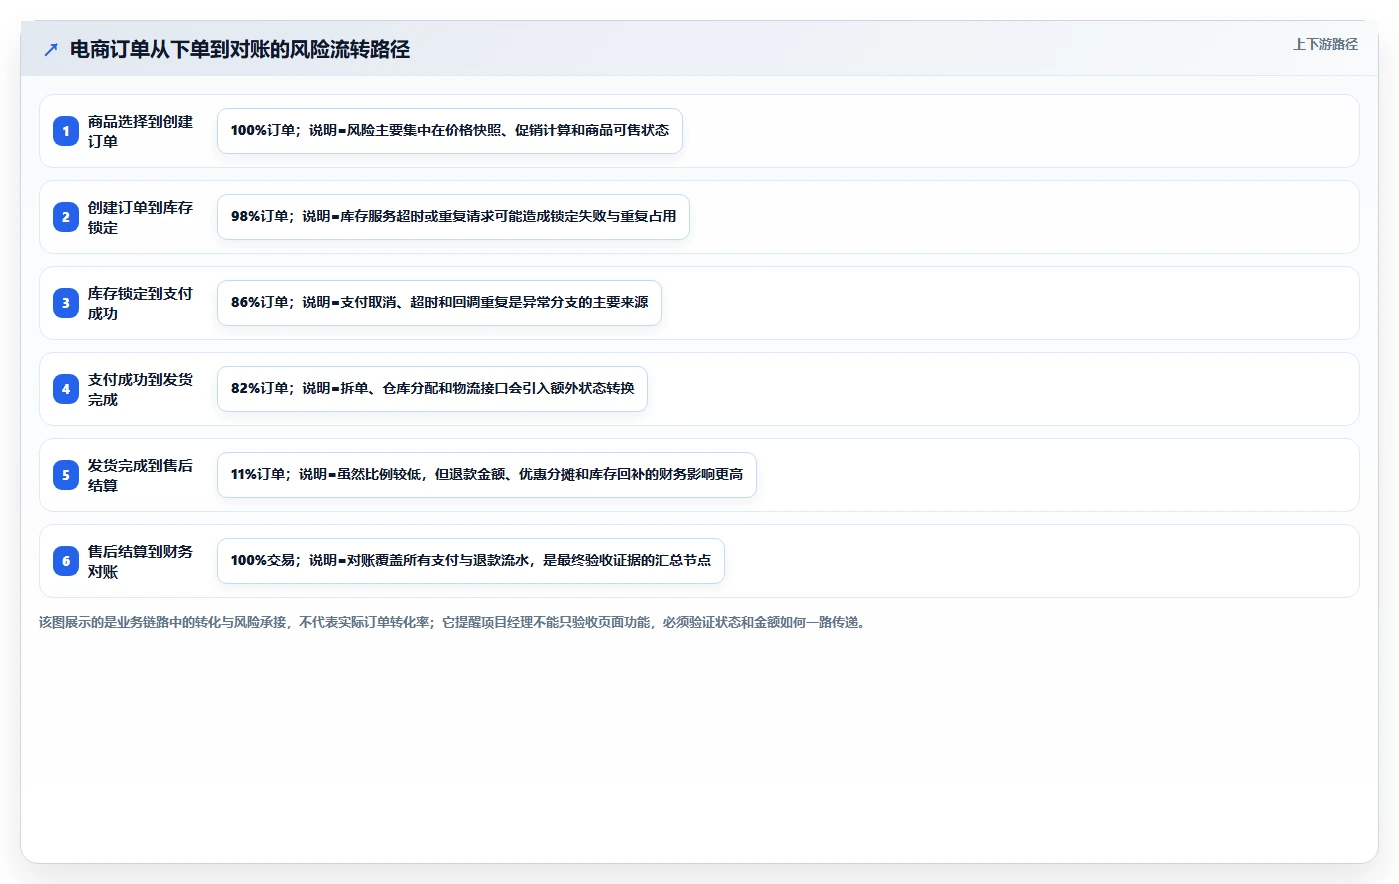Select the 售后结算到财务对账 step label
Image resolution: width=1399 pixels, height=884 pixels.
point(140,561)
